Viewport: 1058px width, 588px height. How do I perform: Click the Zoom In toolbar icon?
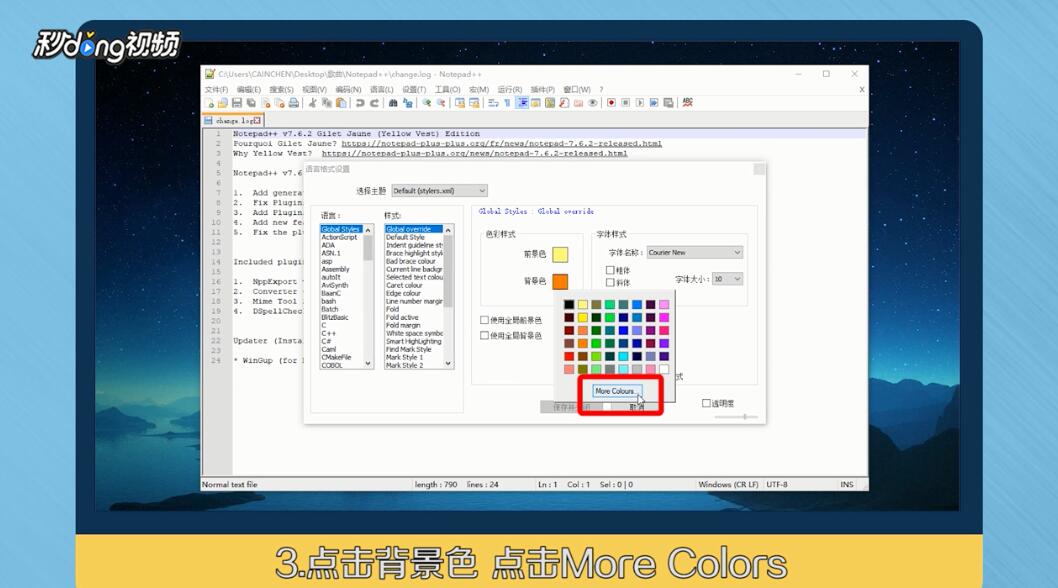(426, 103)
